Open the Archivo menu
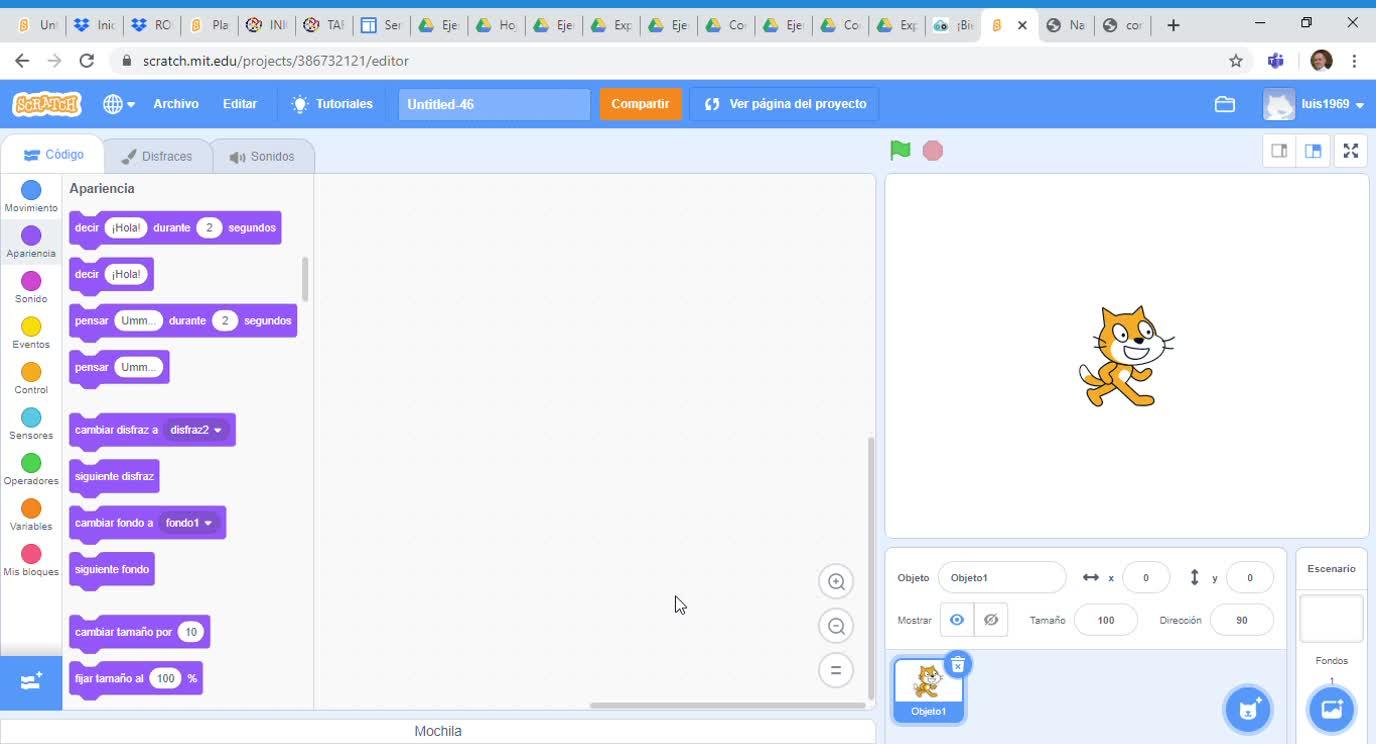Screen dimensions: 1376x744 [176, 104]
